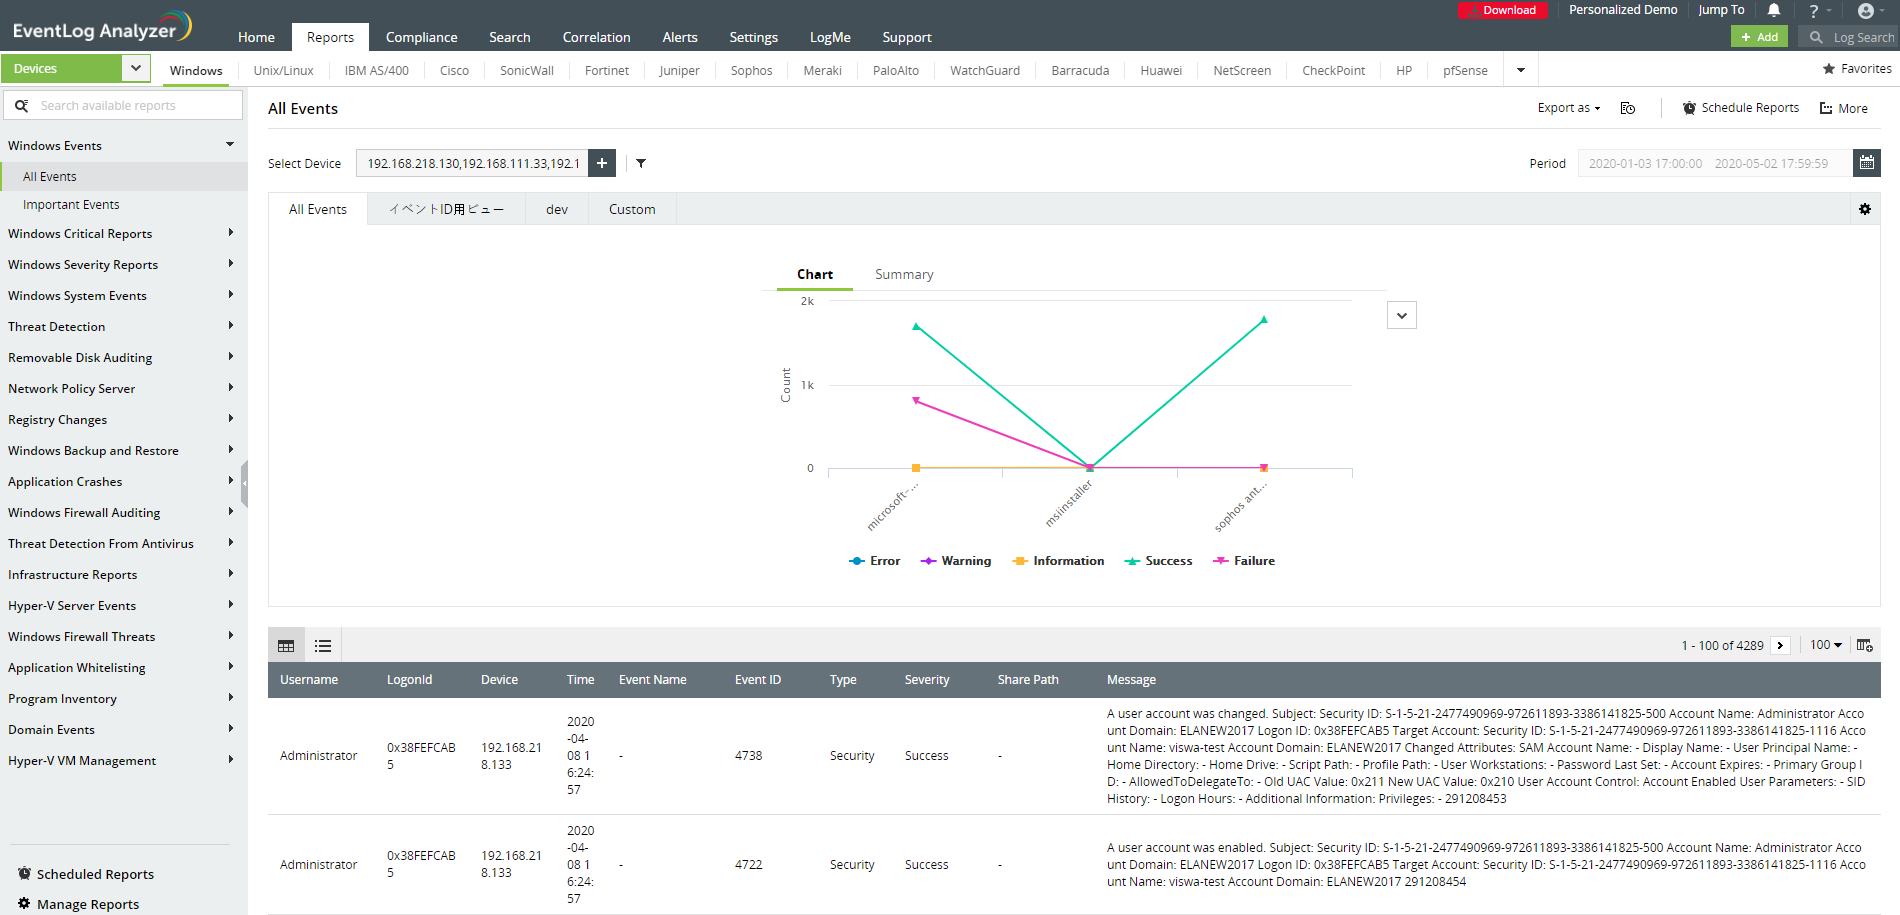Click the Schedule Reports button

(x=1741, y=108)
